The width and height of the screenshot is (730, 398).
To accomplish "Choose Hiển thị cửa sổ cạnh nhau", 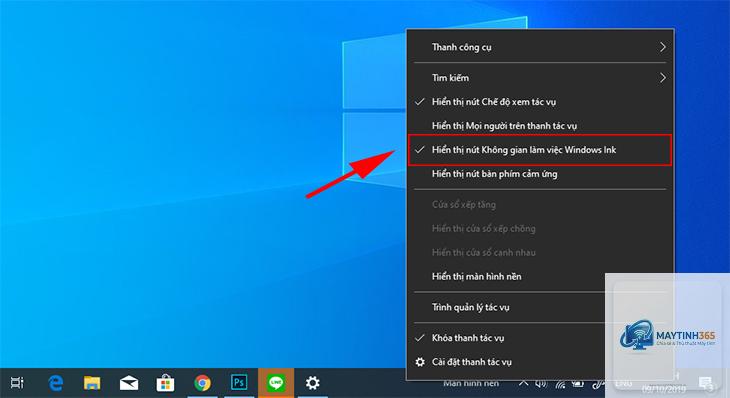I will 540,252.
